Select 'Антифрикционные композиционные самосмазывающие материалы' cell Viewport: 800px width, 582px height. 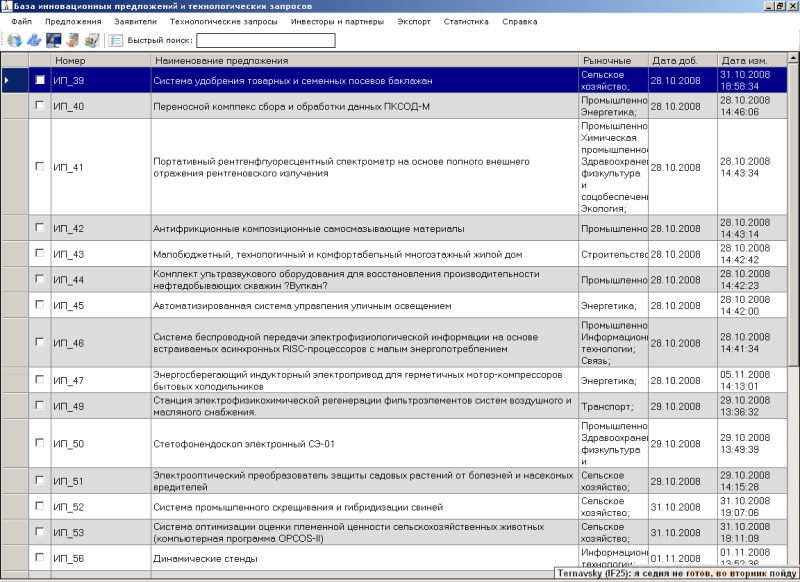[365, 229]
